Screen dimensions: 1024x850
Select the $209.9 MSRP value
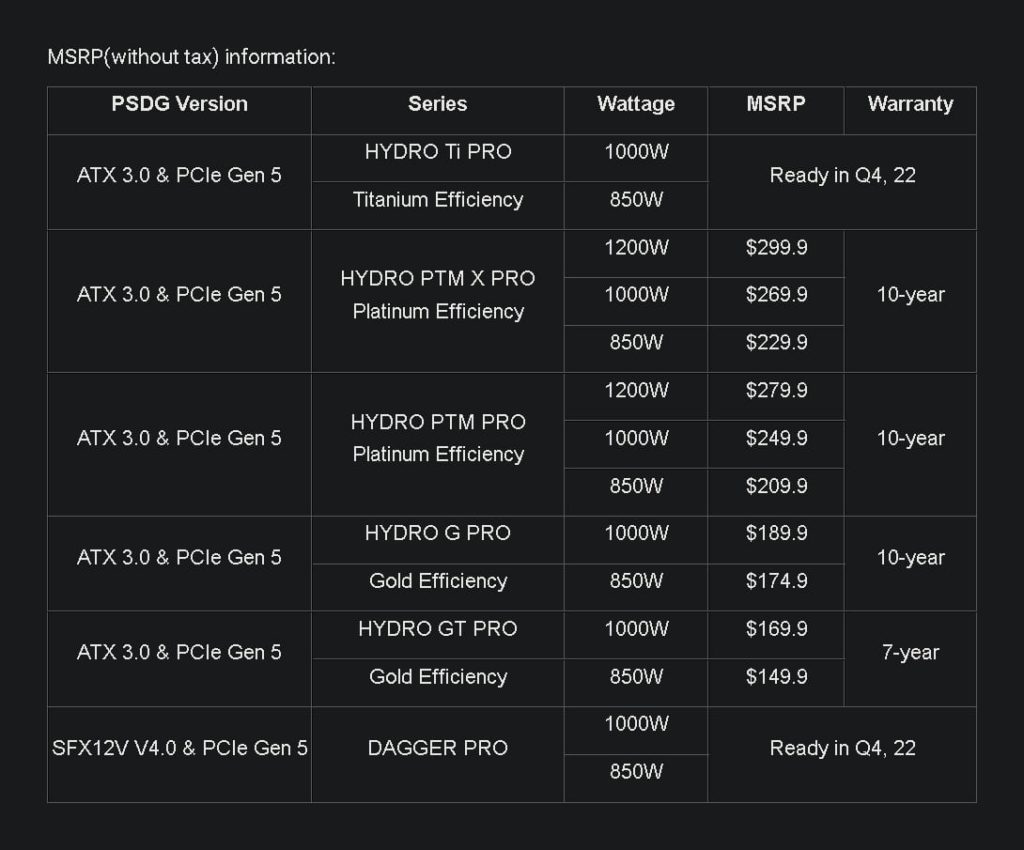pyautogui.click(x=776, y=486)
